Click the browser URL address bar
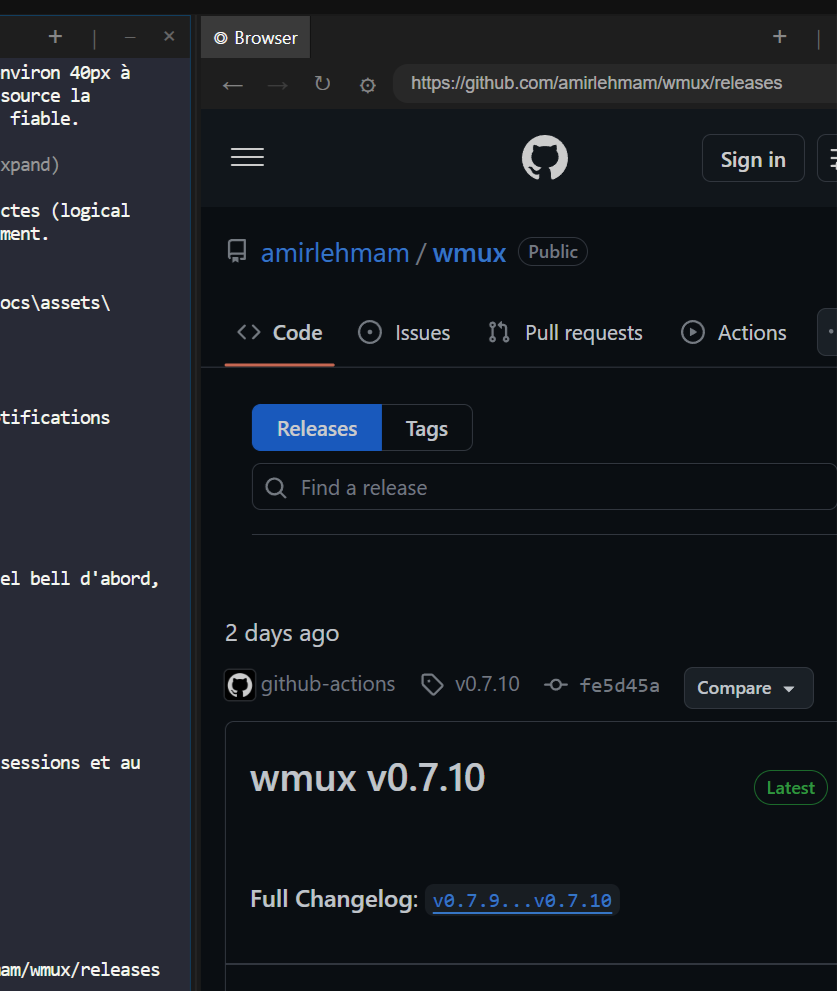Image resolution: width=837 pixels, height=991 pixels. click(x=614, y=83)
